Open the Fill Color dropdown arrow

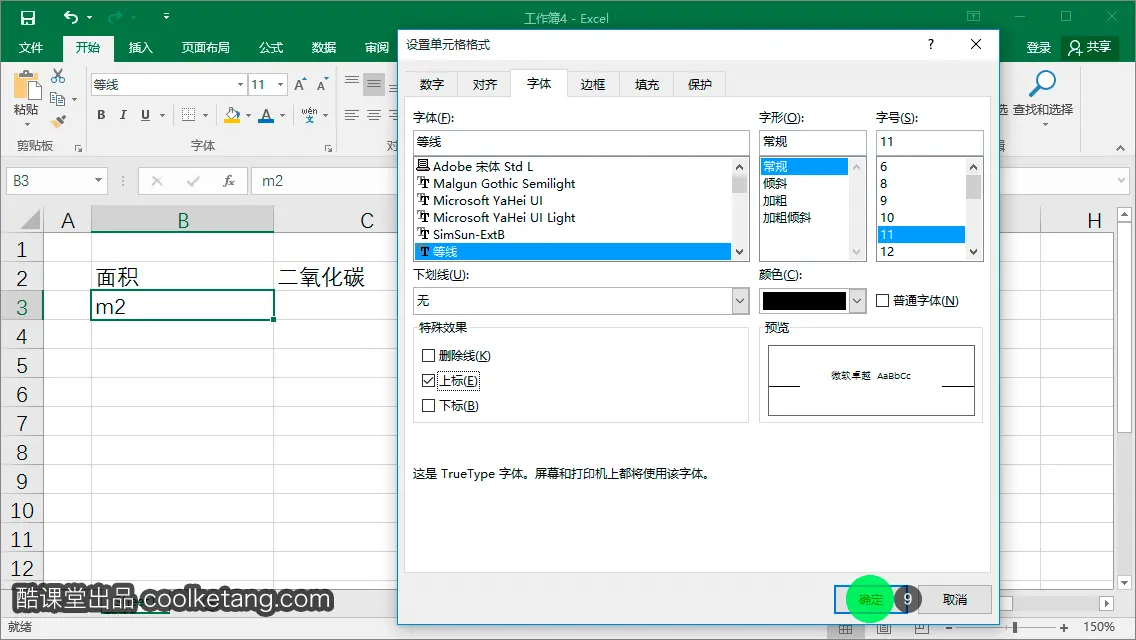click(x=248, y=115)
